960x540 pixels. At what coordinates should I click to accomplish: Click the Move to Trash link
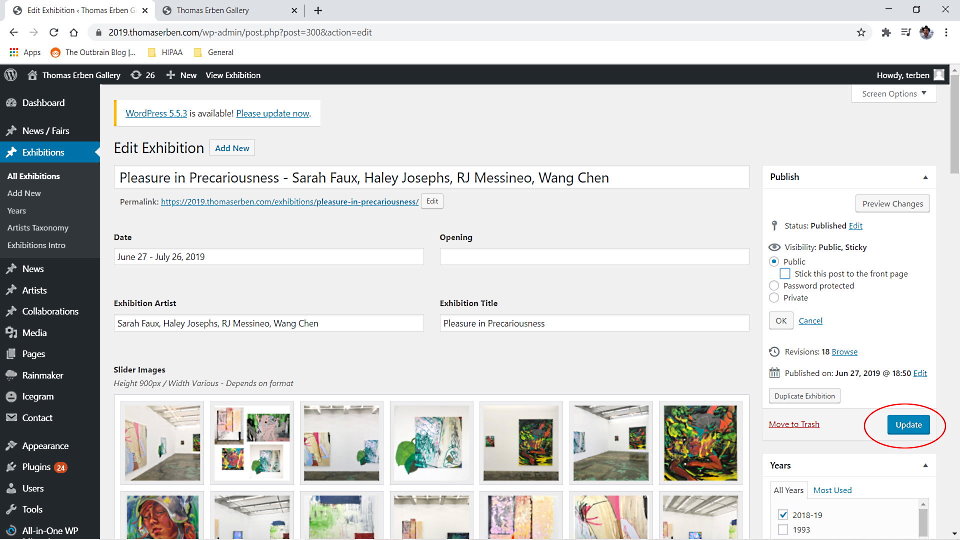tap(793, 424)
